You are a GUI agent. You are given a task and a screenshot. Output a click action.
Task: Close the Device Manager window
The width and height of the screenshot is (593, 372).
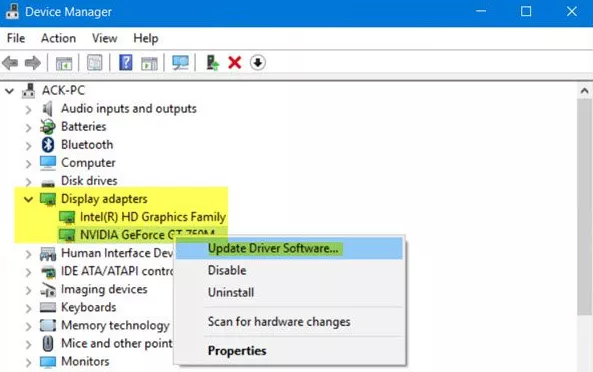point(571,11)
